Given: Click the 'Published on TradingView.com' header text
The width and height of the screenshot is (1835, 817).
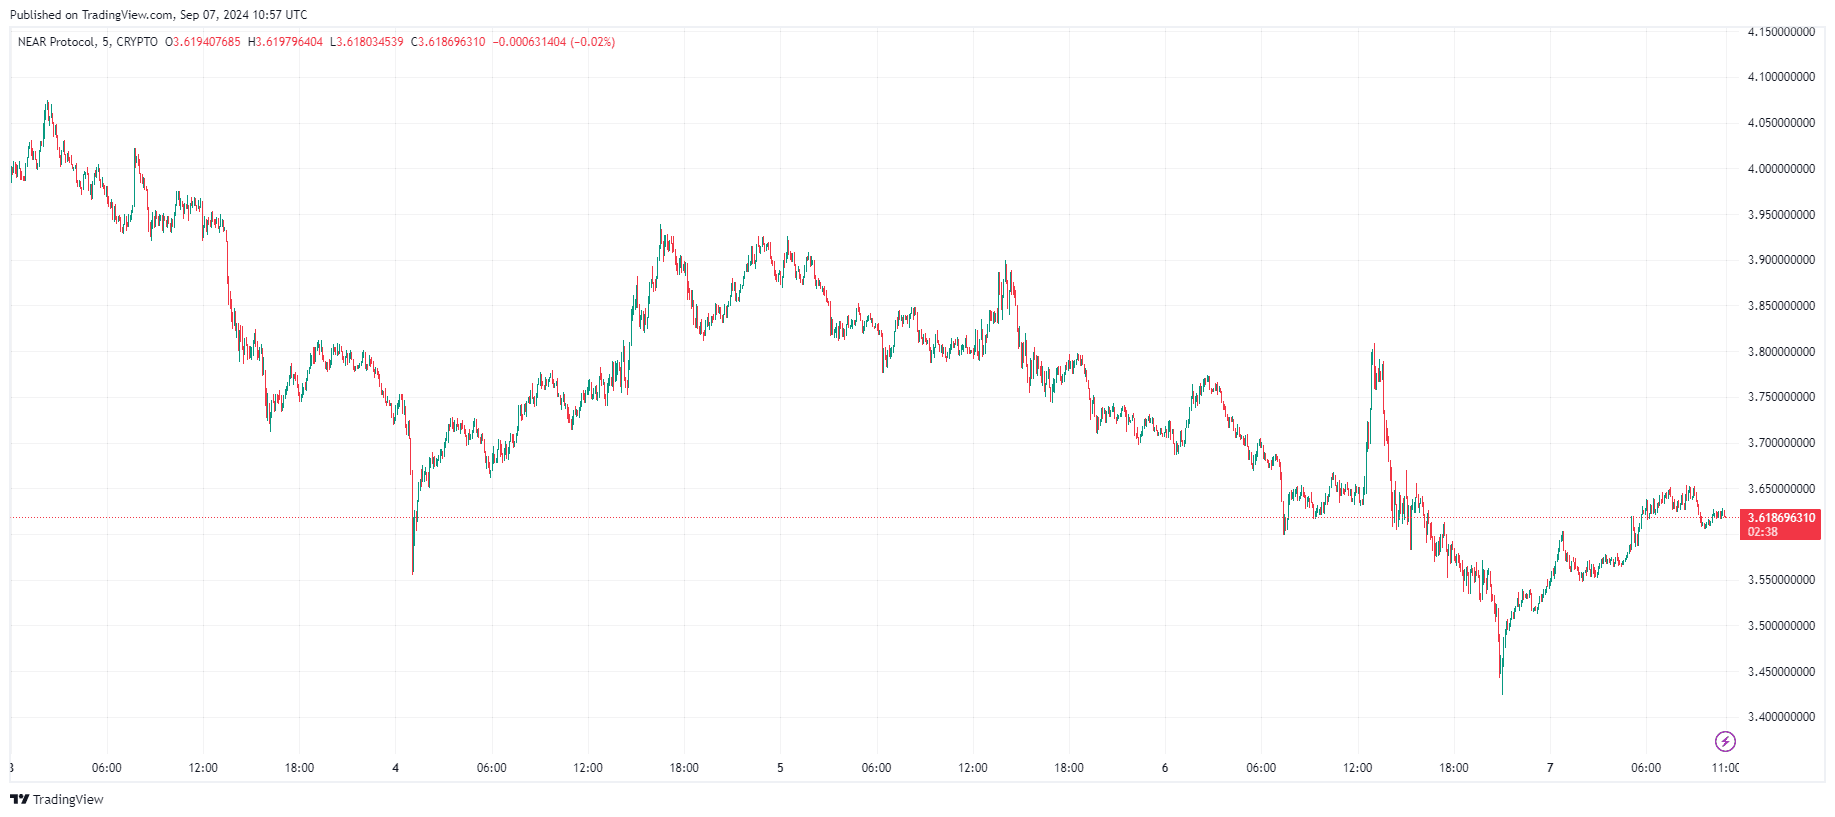Looking at the screenshot, I should [91, 15].
